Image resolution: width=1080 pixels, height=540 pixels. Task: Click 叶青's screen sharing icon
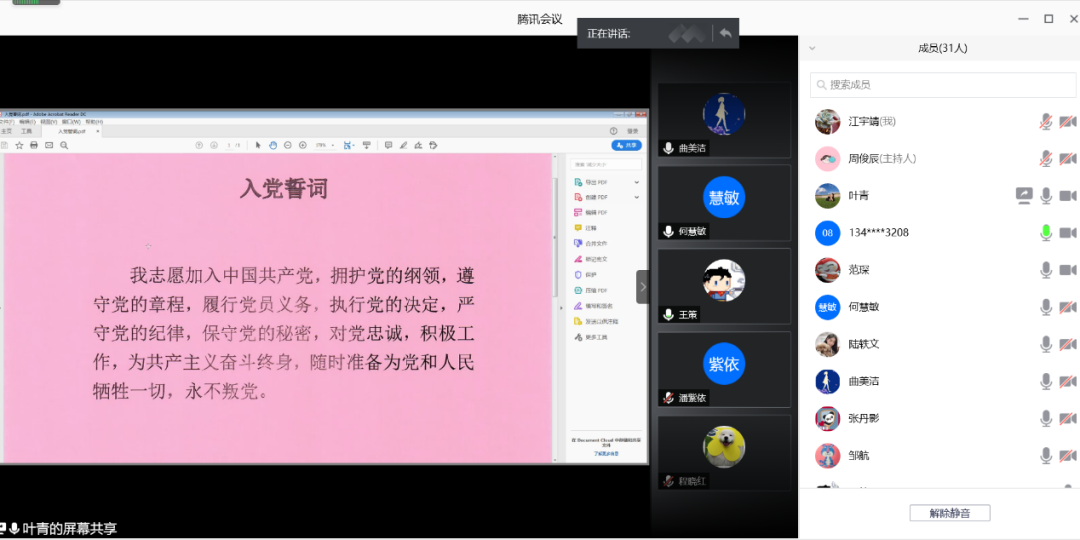1024,195
